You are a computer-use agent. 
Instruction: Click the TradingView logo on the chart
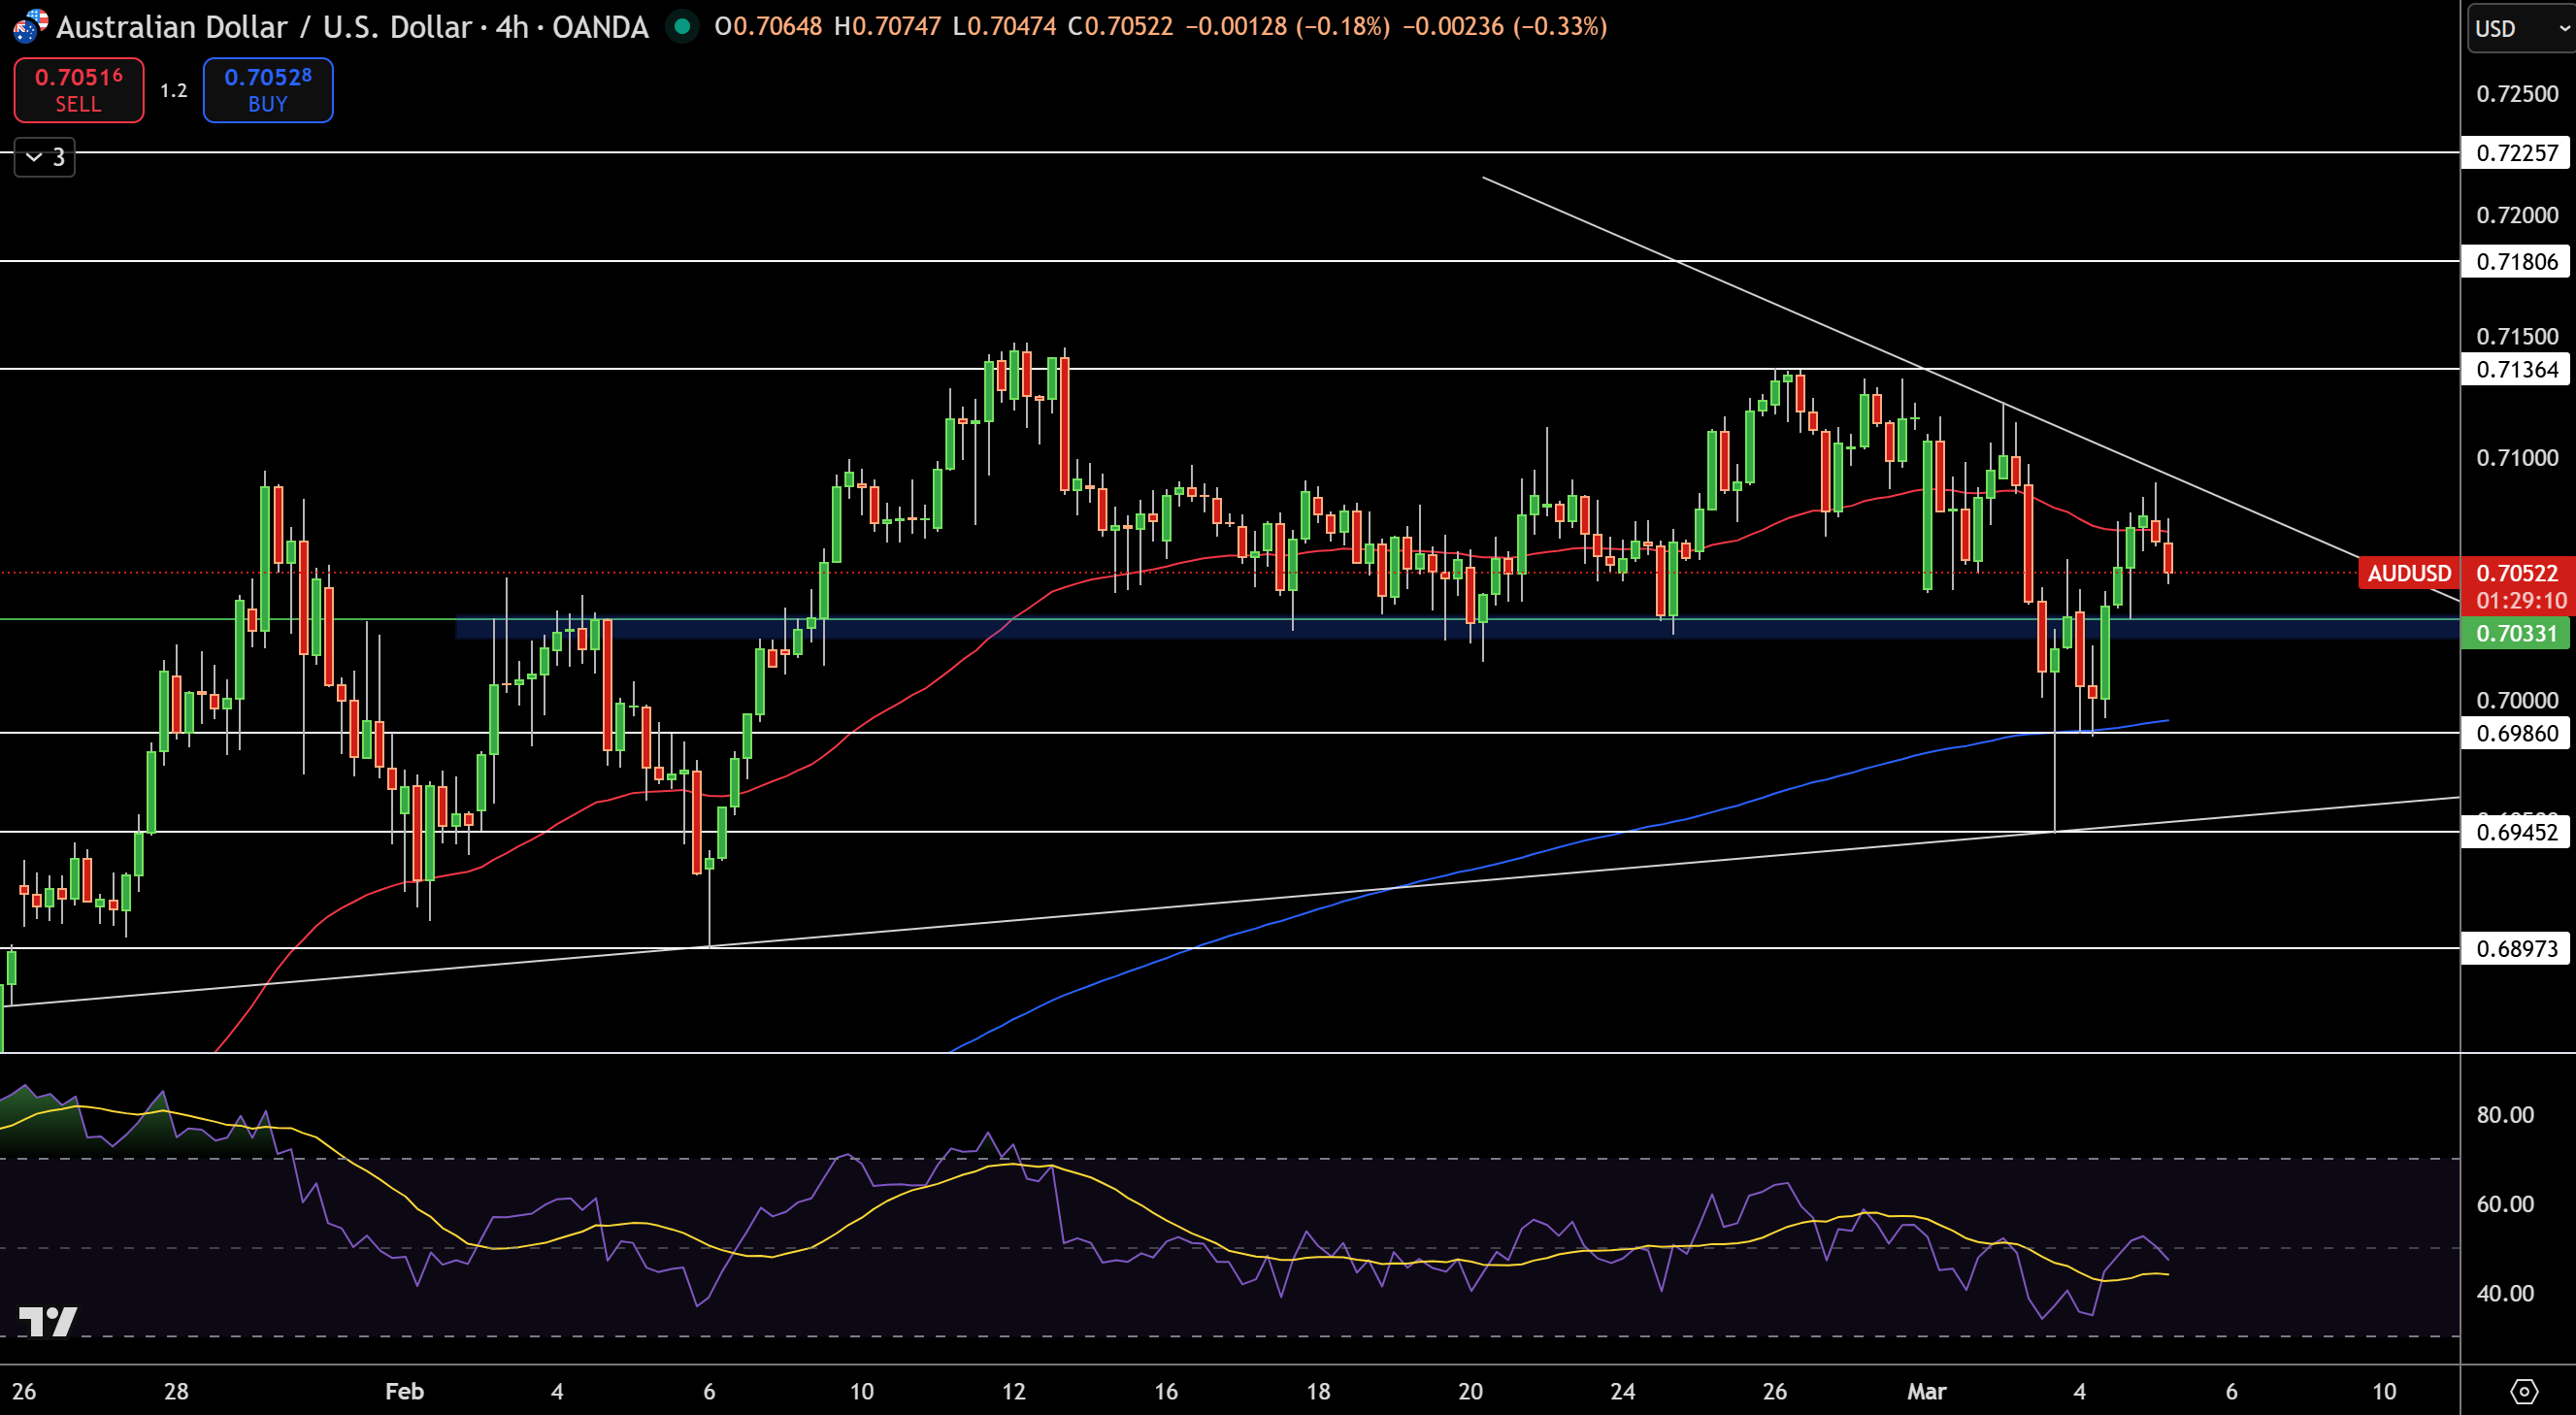coord(47,1321)
